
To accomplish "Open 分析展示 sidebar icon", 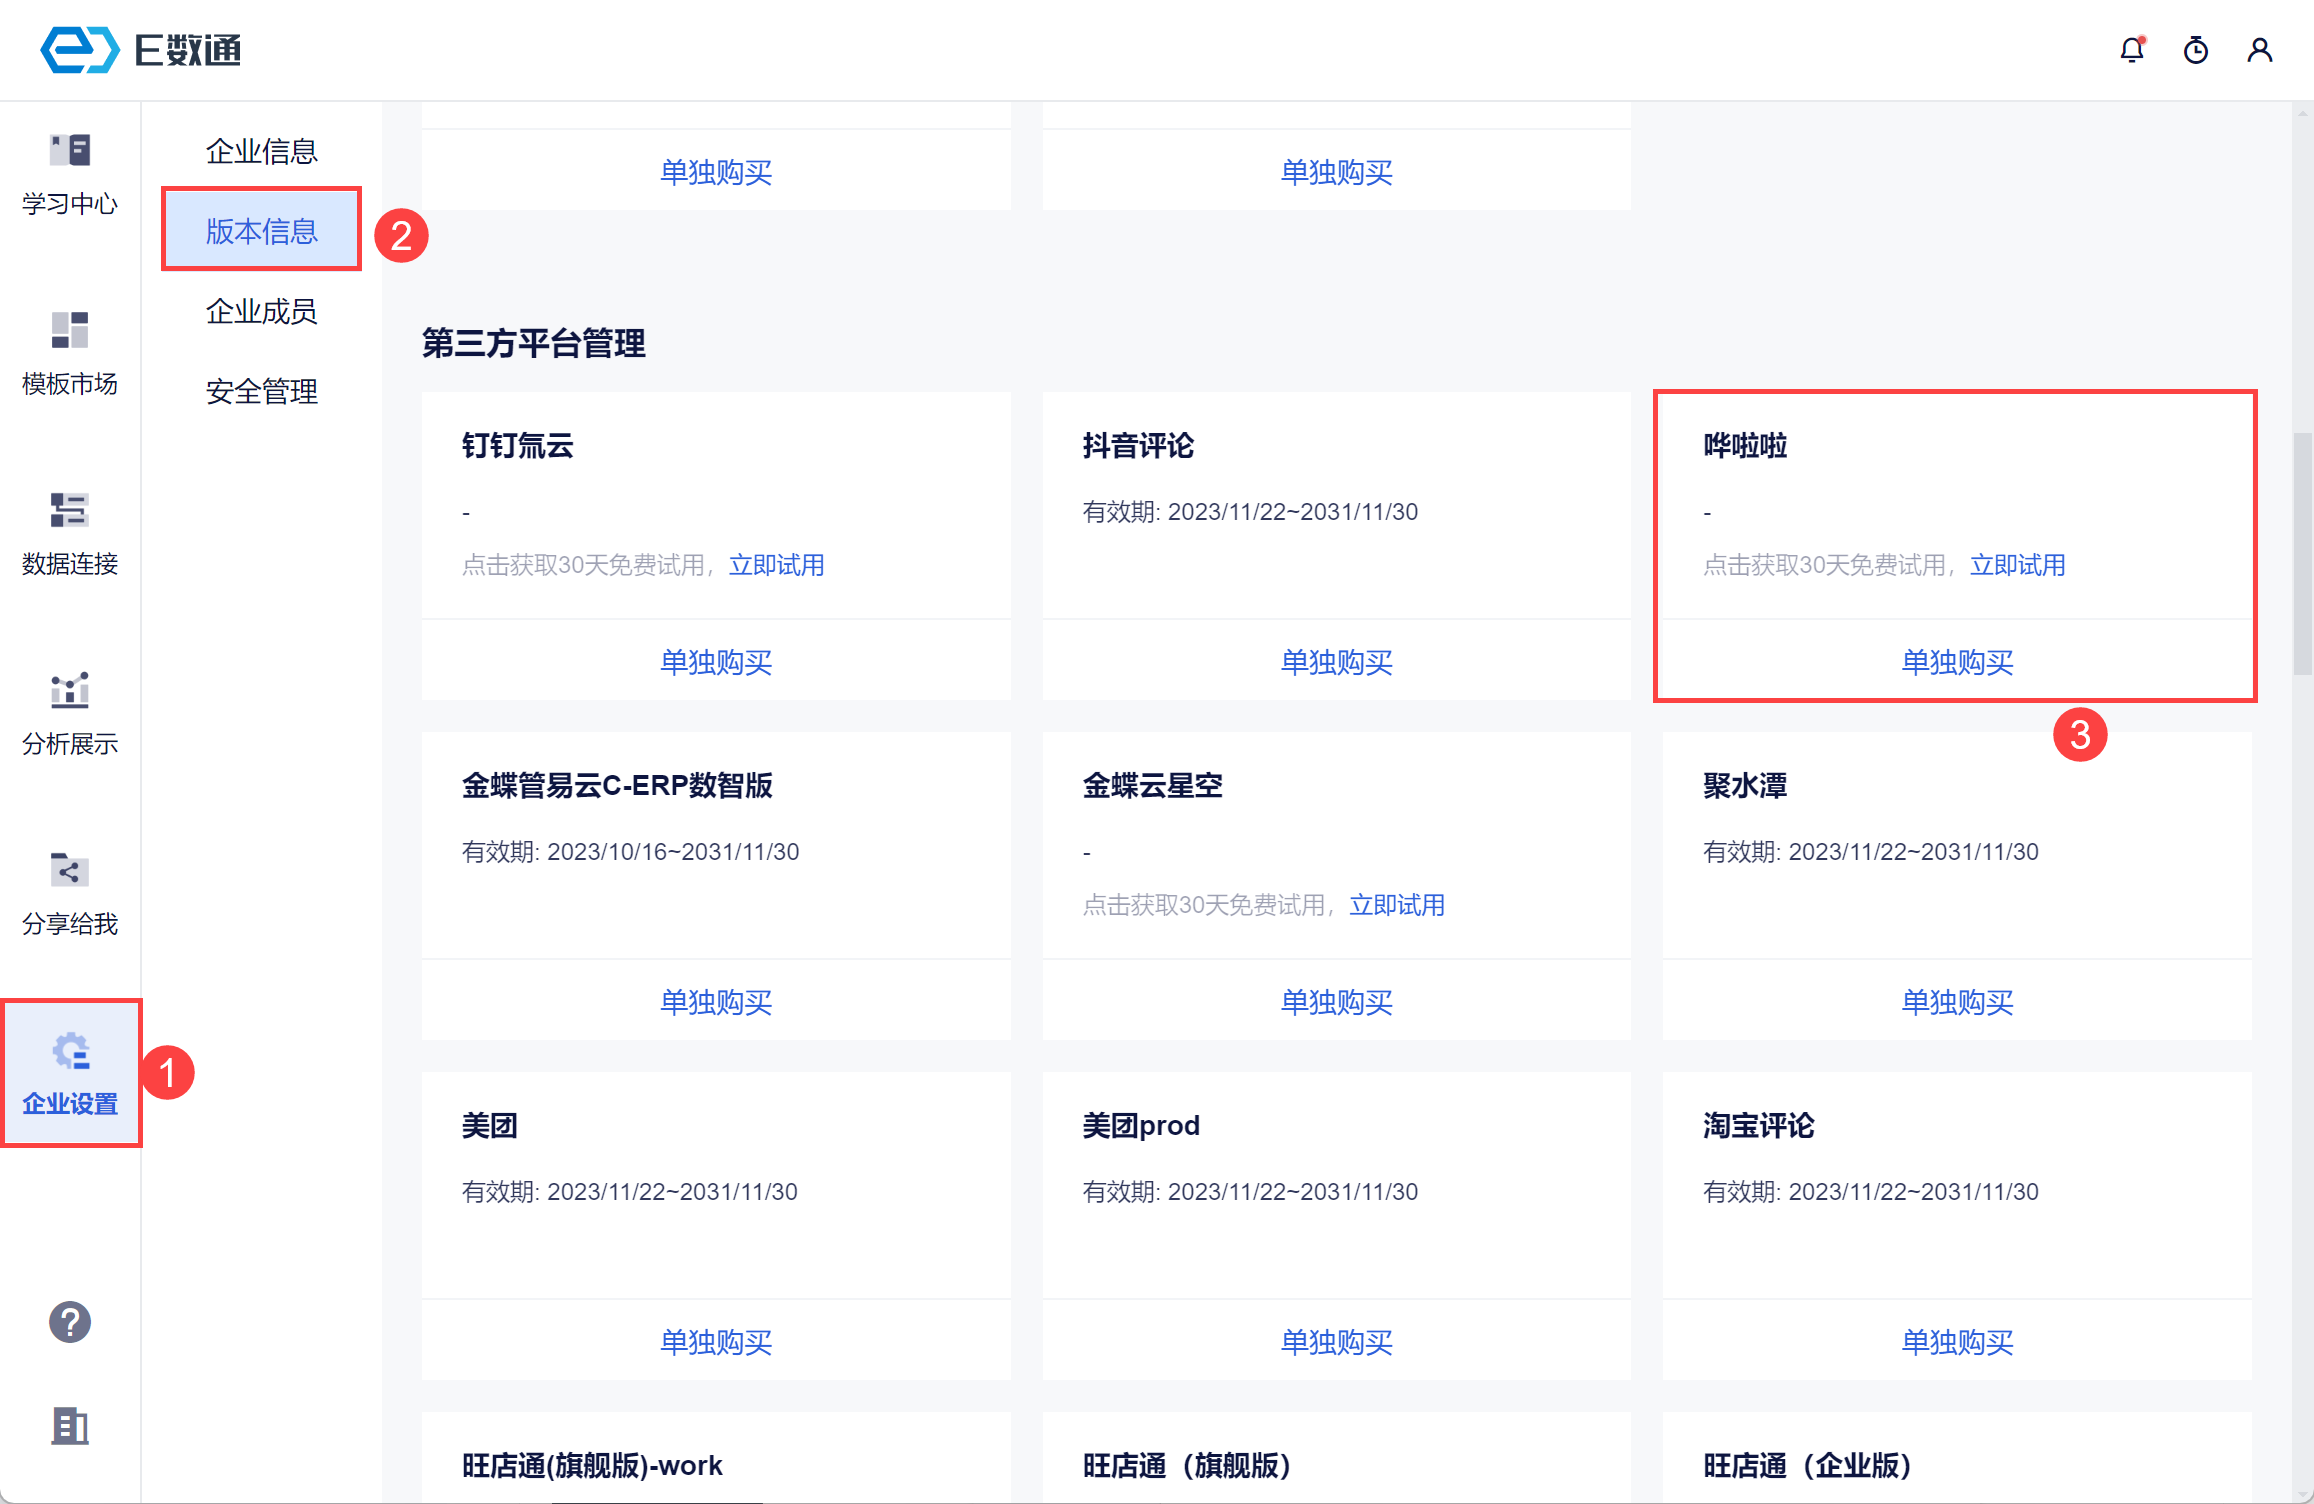I will tap(70, 714).
